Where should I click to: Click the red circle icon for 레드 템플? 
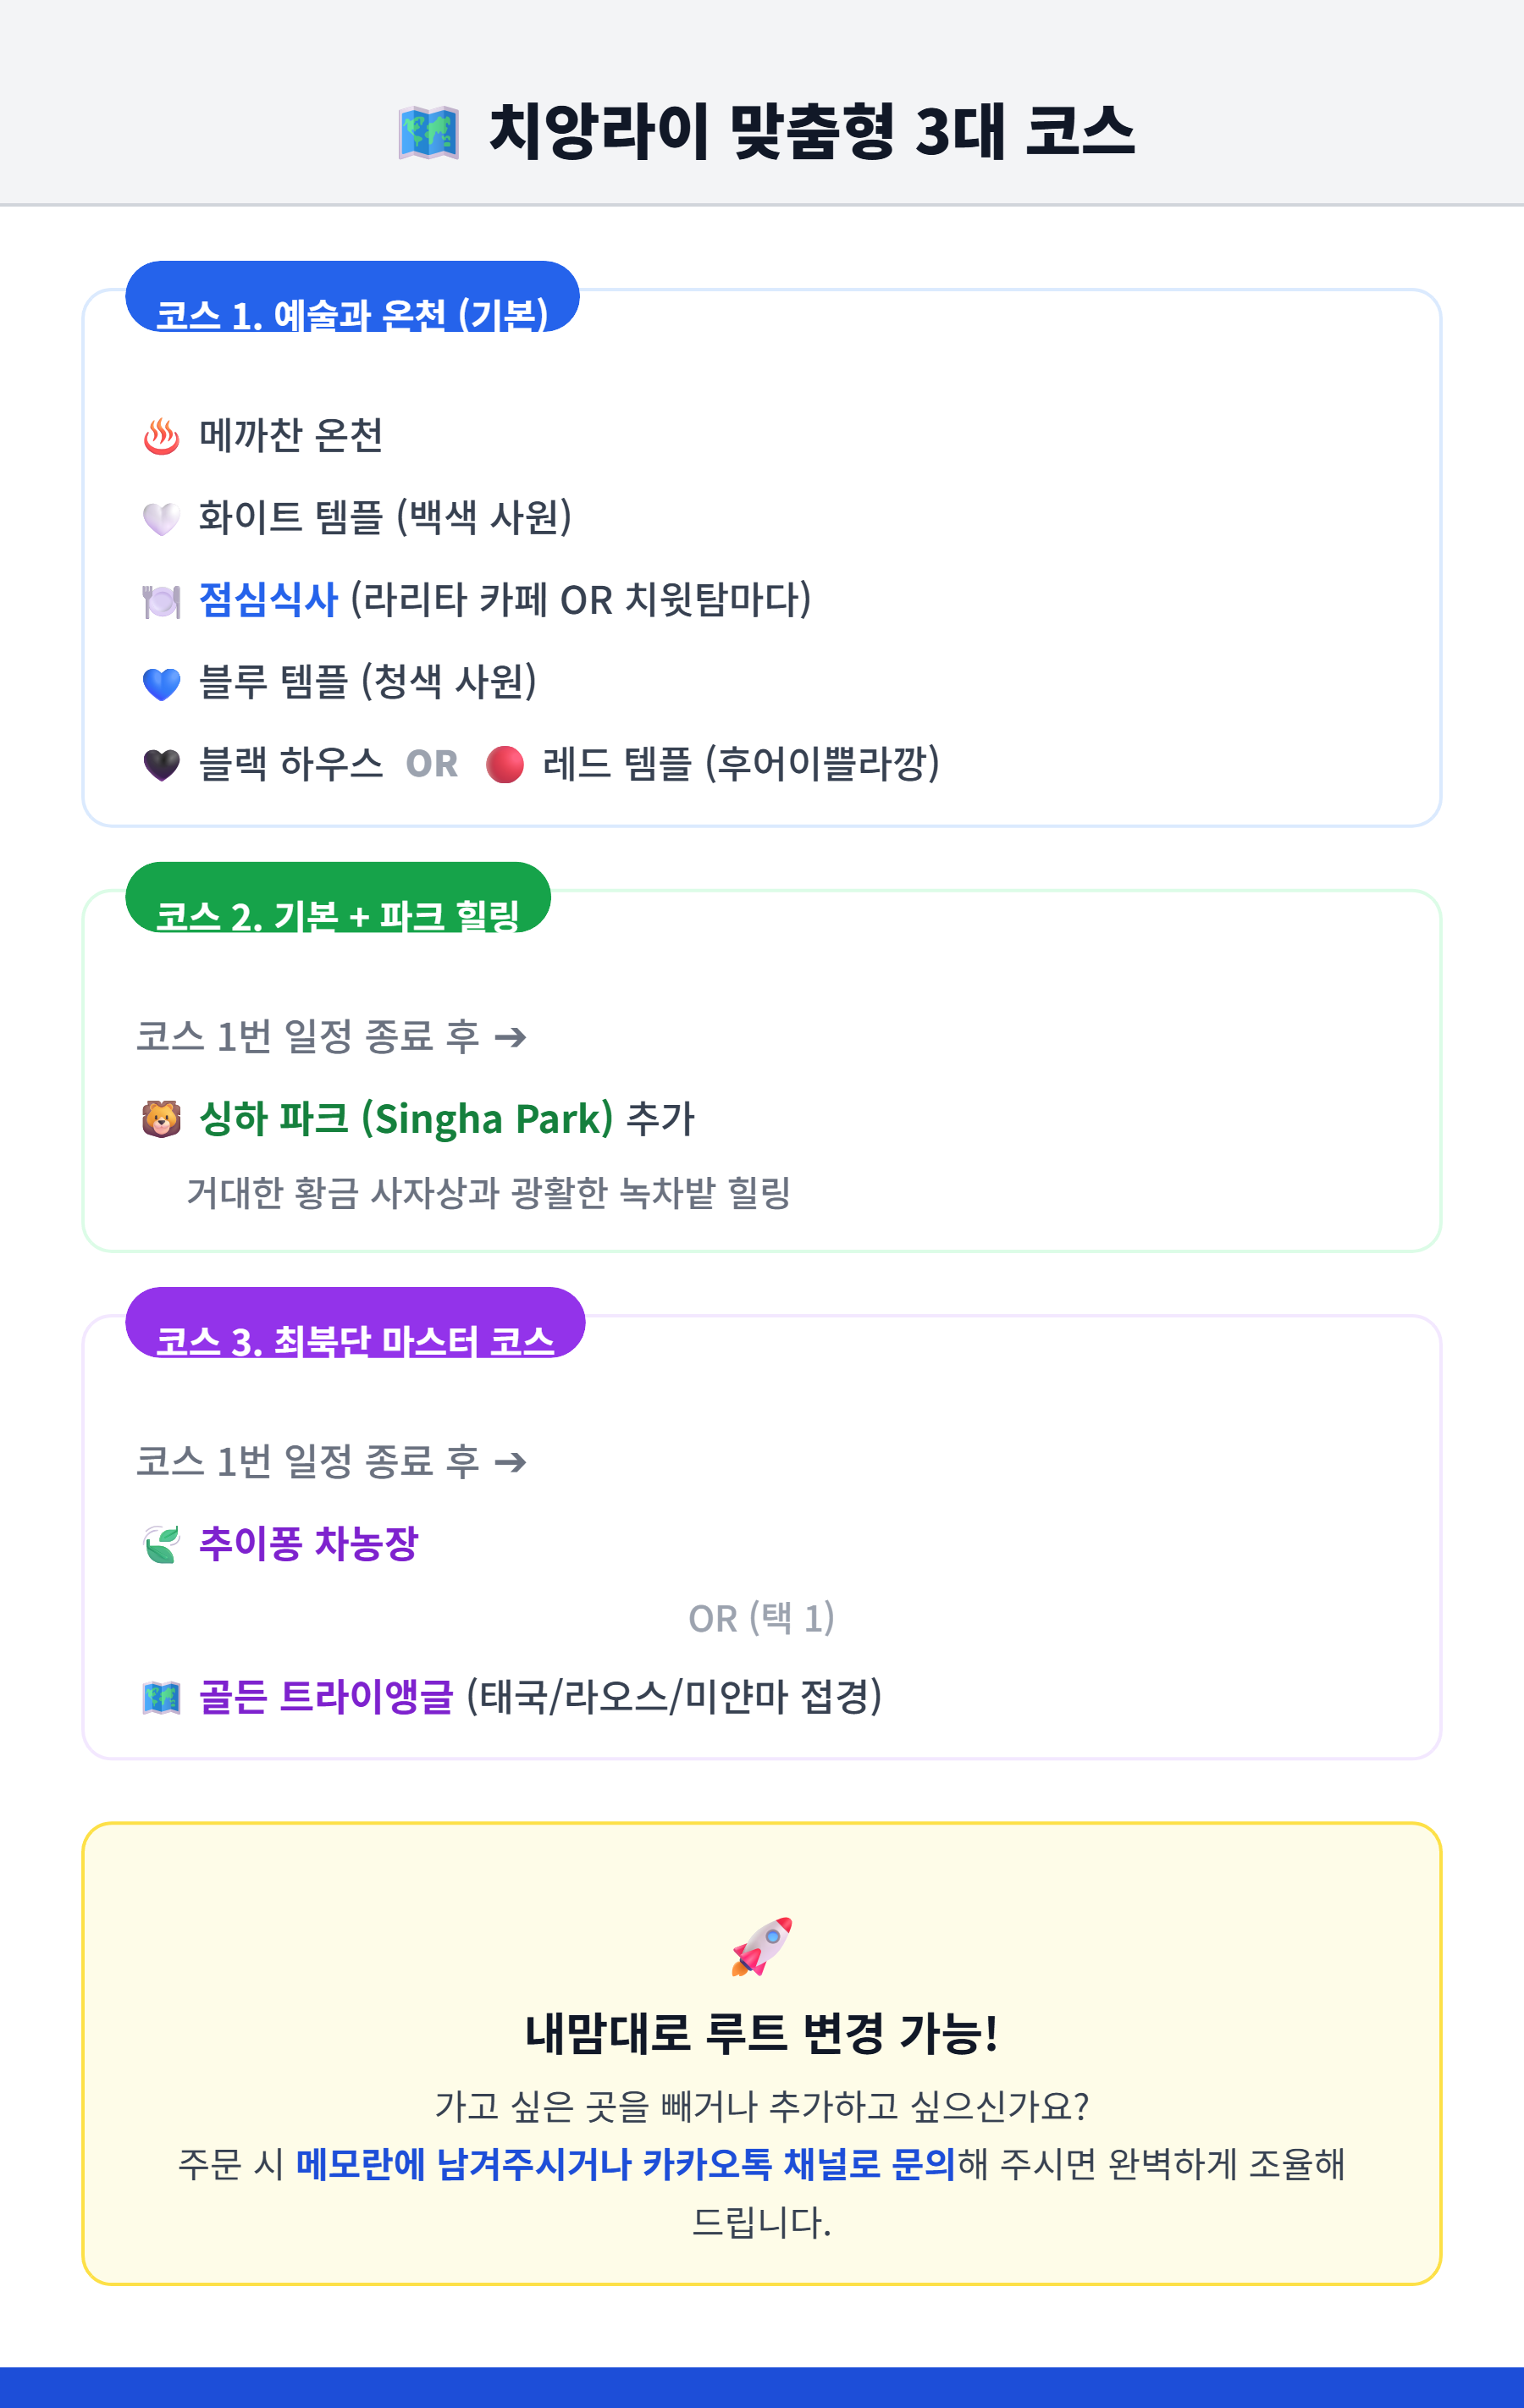click(505, 765)
